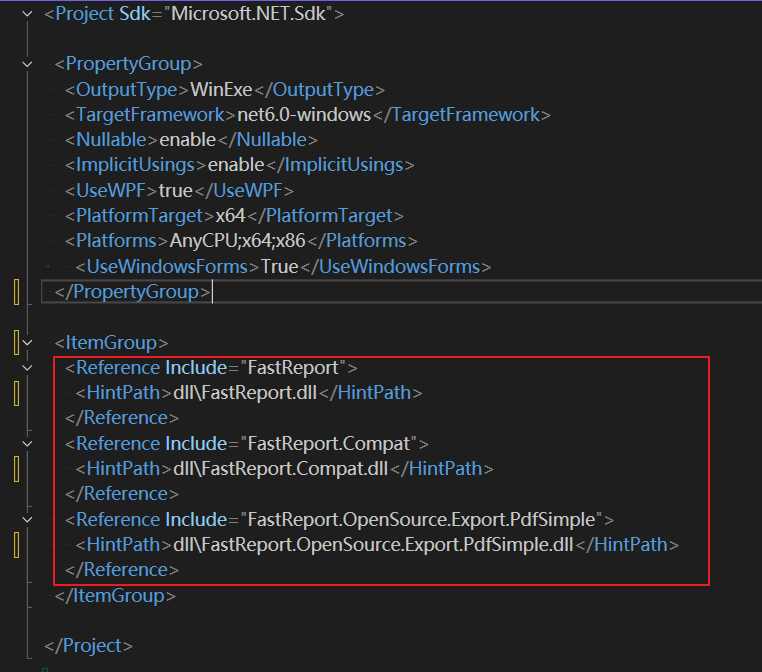The width and height of the screenshot is (762, 672).
Task: Click the opening PropertyGroup tag
Action: 128,64
